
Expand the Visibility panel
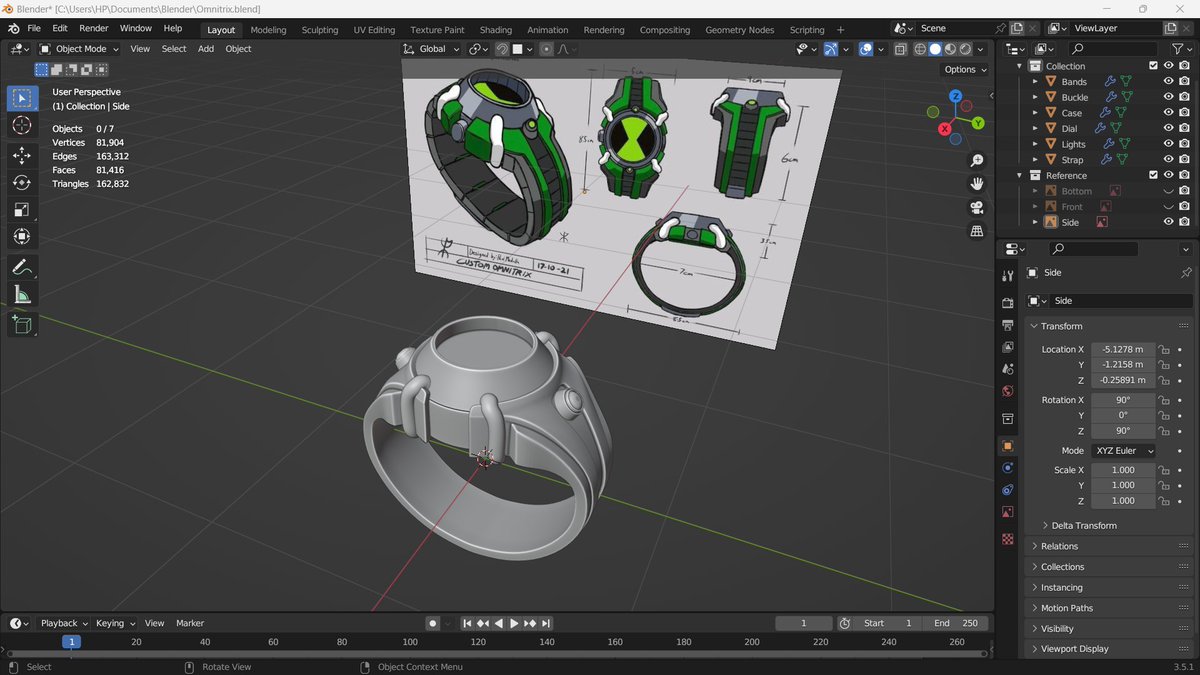pyautogui.click(x=1110, y=629)
